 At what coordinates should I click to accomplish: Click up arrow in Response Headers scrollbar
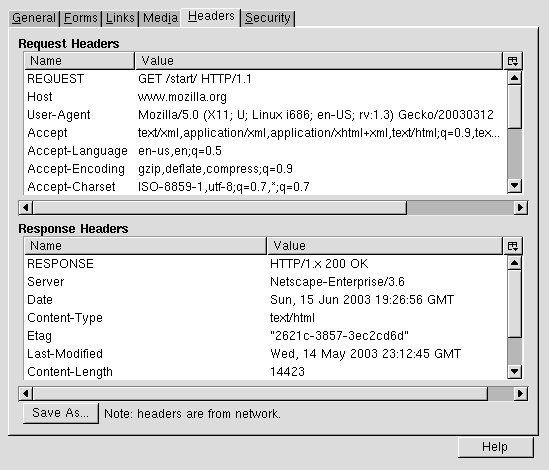coord(514,263)
